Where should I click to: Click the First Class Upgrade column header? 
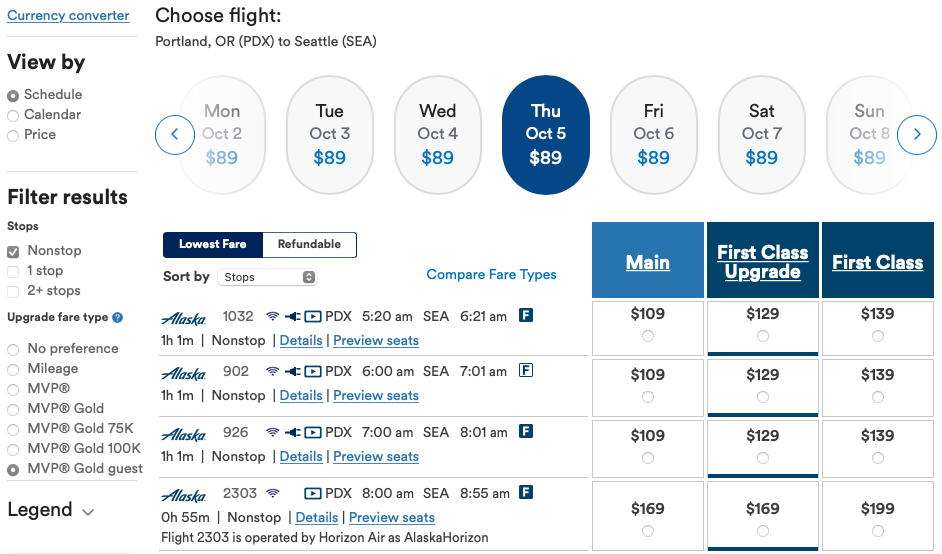763,262
